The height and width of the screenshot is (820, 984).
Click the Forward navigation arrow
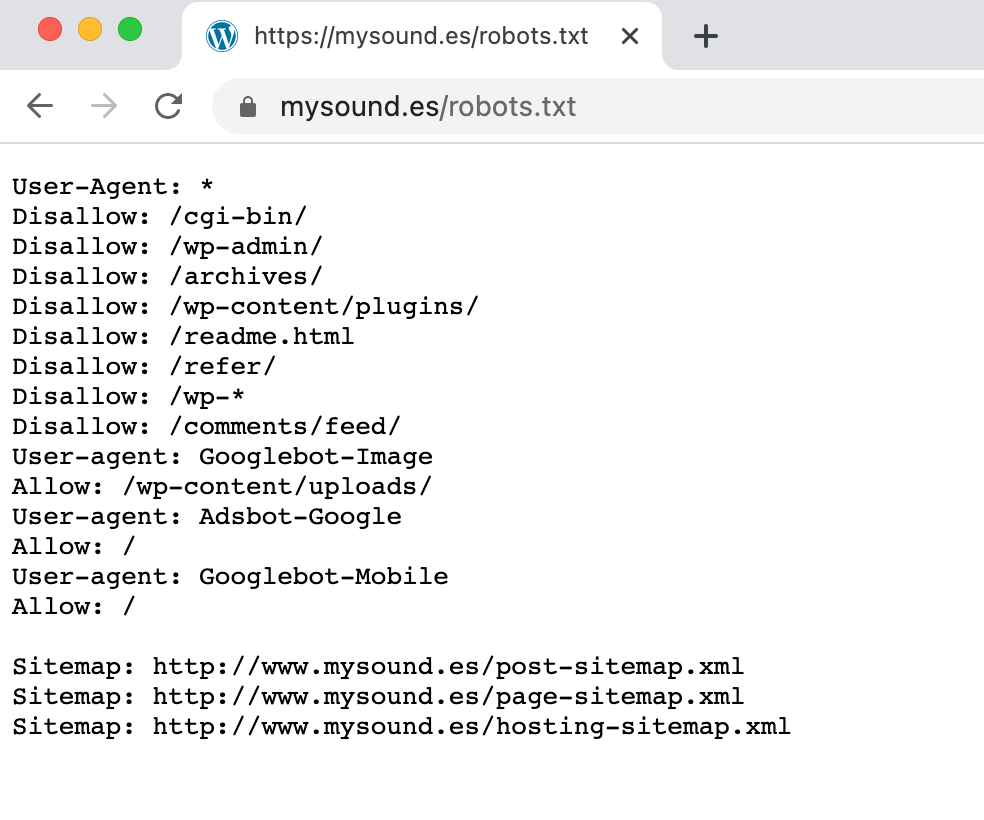pos(104,105)
